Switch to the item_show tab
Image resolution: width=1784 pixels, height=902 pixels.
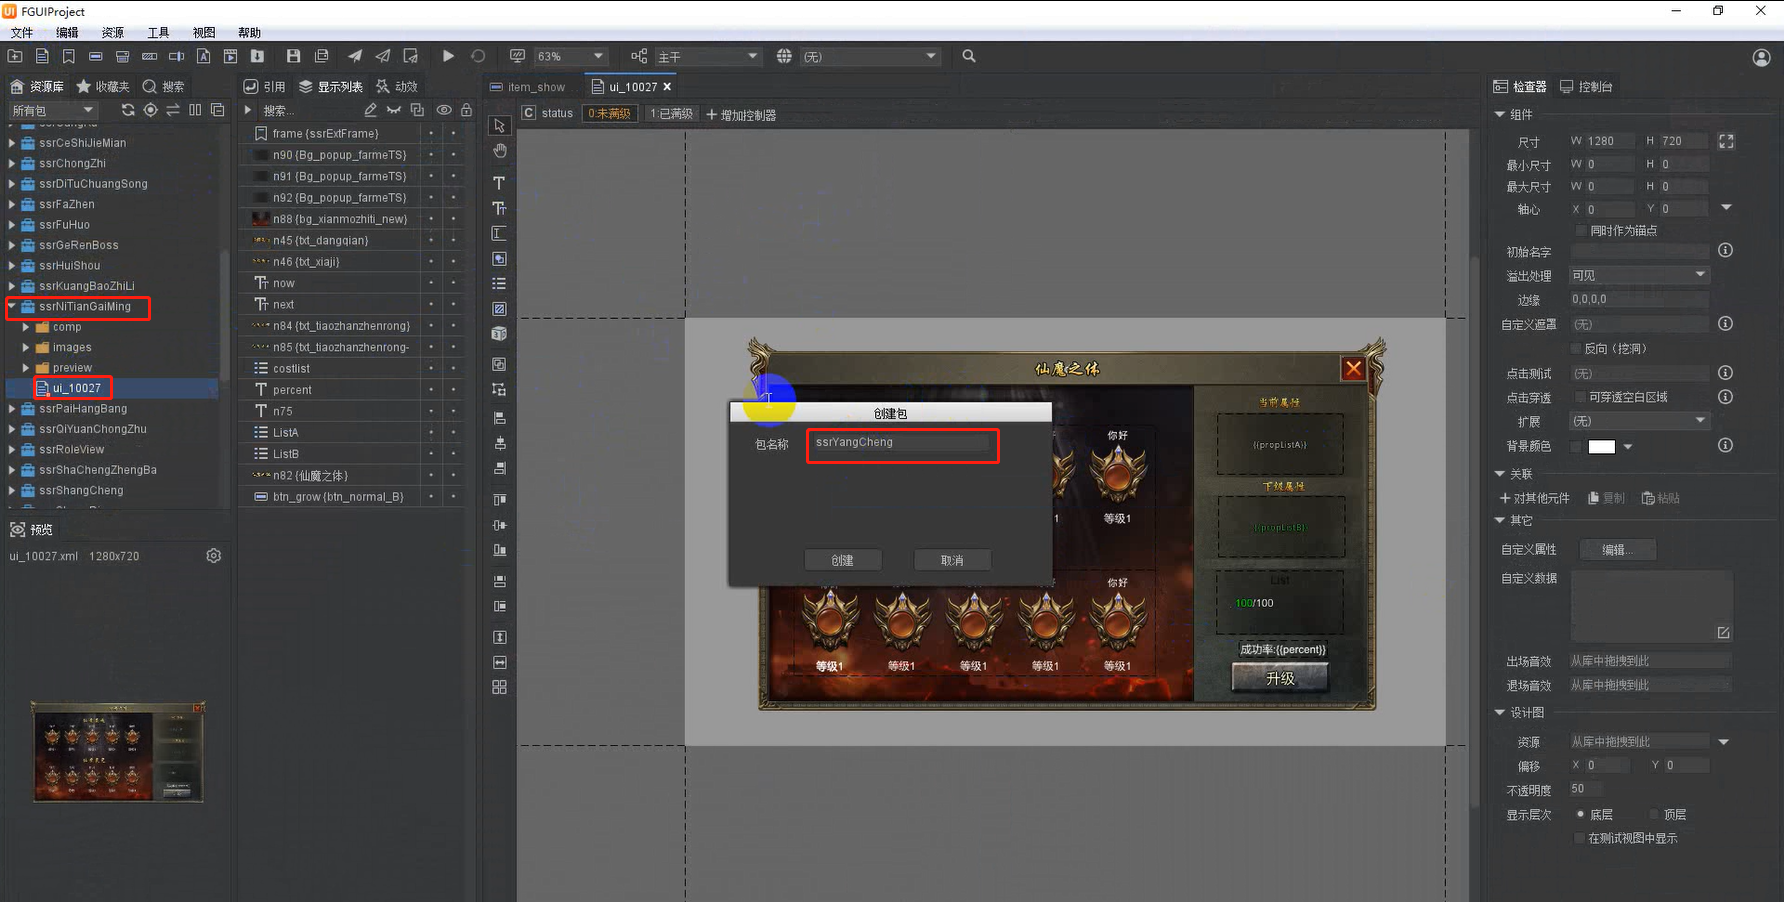536,87
